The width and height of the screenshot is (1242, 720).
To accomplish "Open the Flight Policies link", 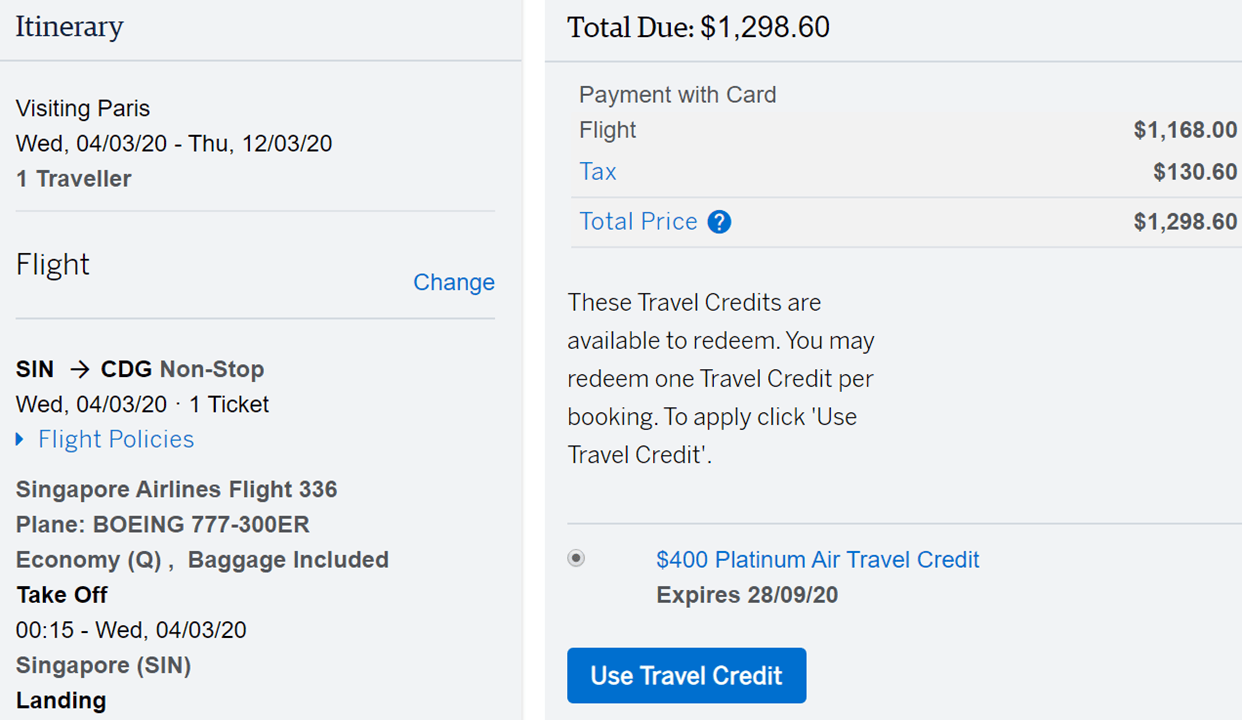I will 116,440.
